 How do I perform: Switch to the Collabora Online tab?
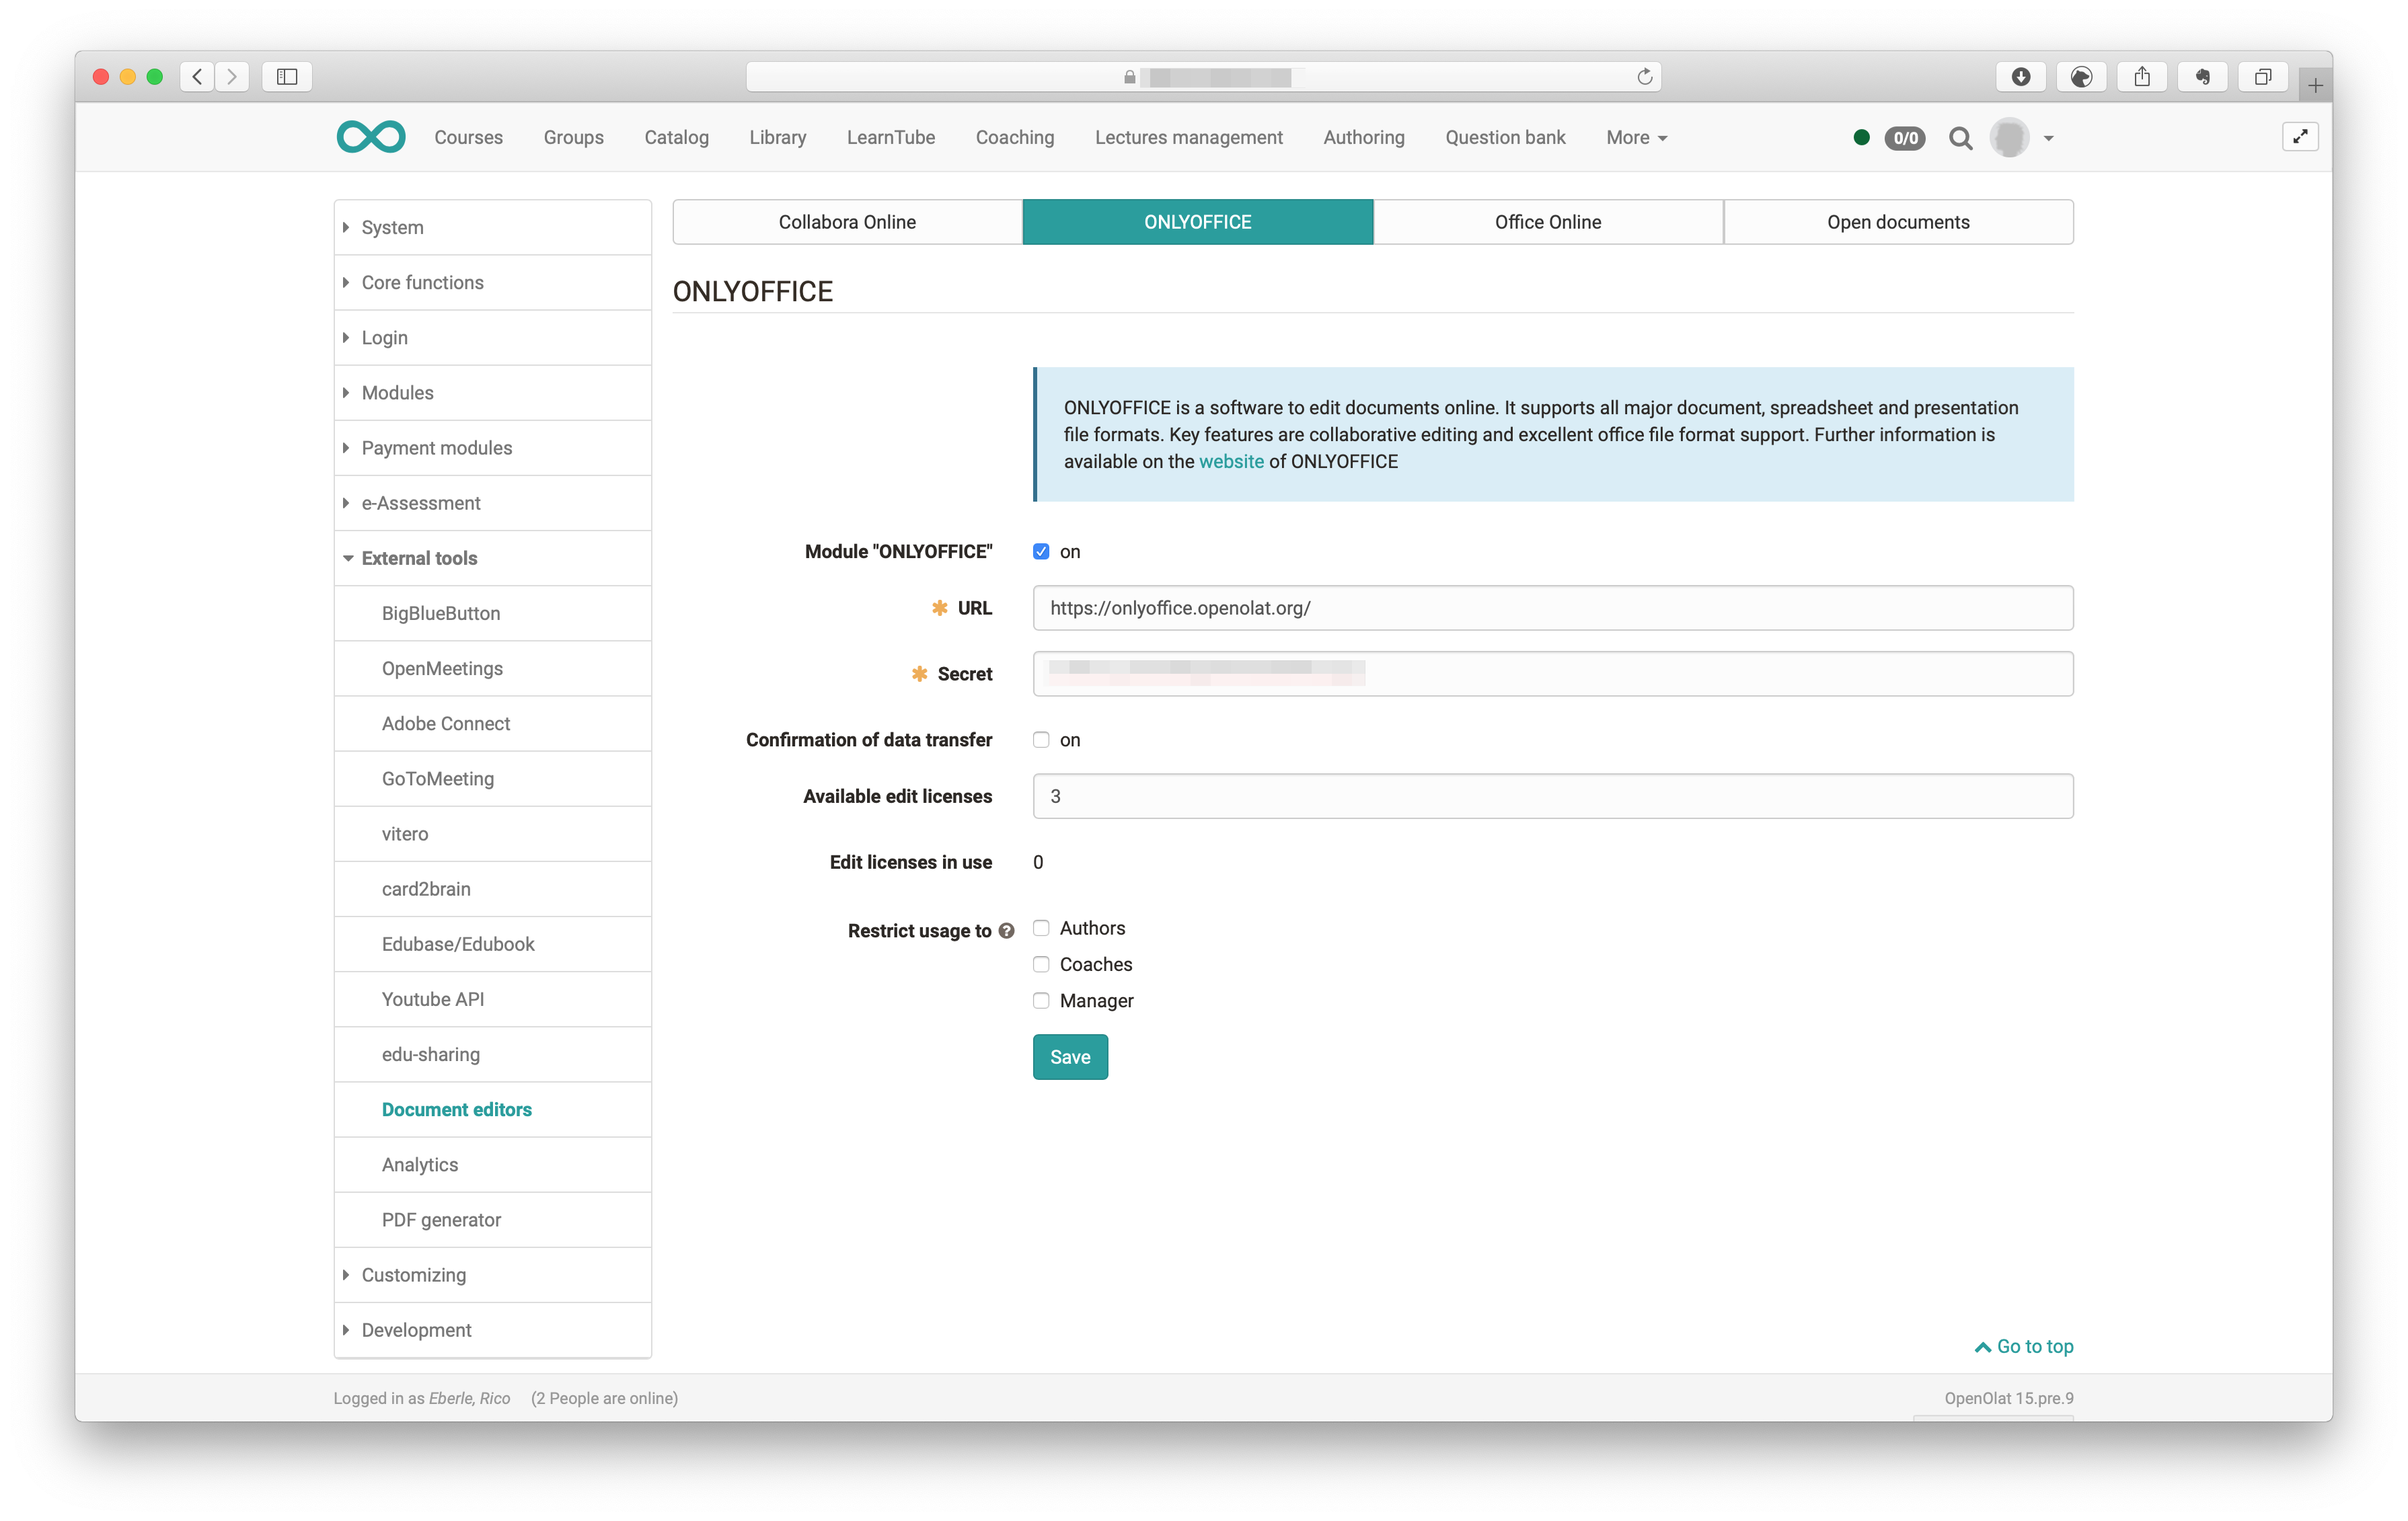[x=847, y=222]
